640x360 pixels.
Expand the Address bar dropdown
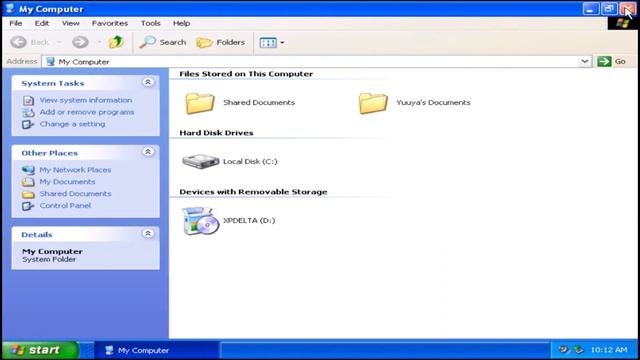[x=584, y=62]
